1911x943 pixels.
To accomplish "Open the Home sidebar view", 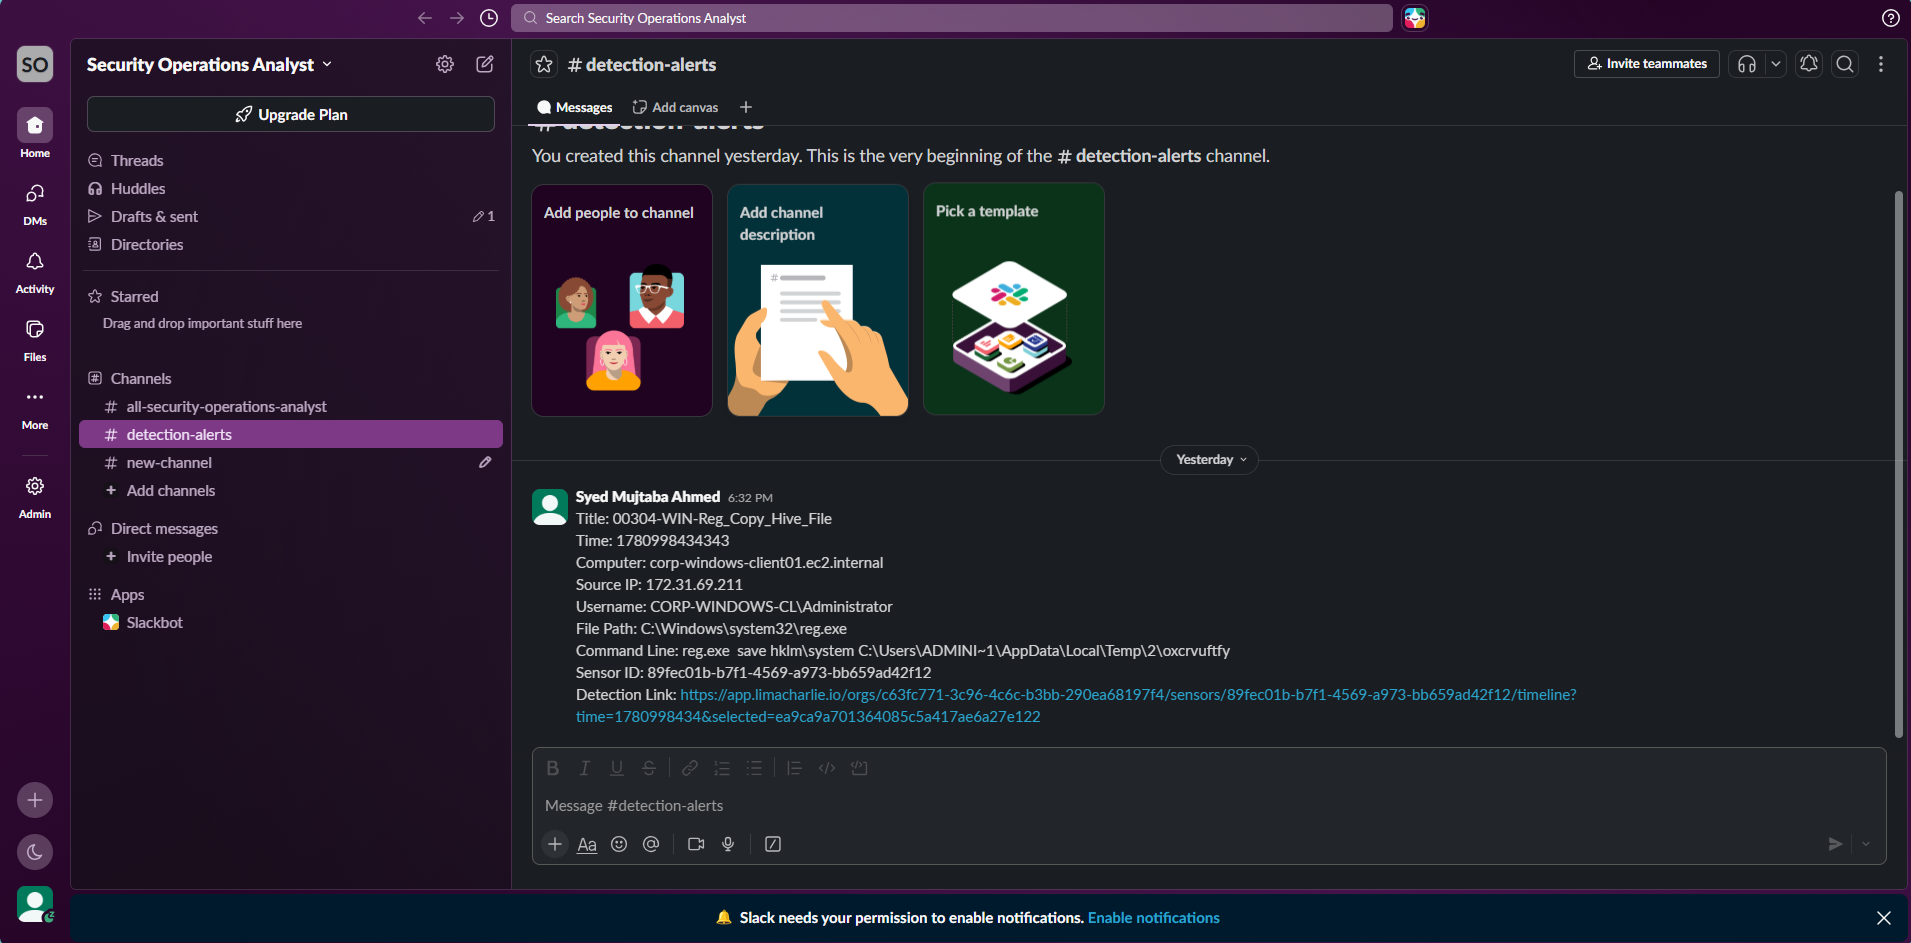I will coord(35,133).
